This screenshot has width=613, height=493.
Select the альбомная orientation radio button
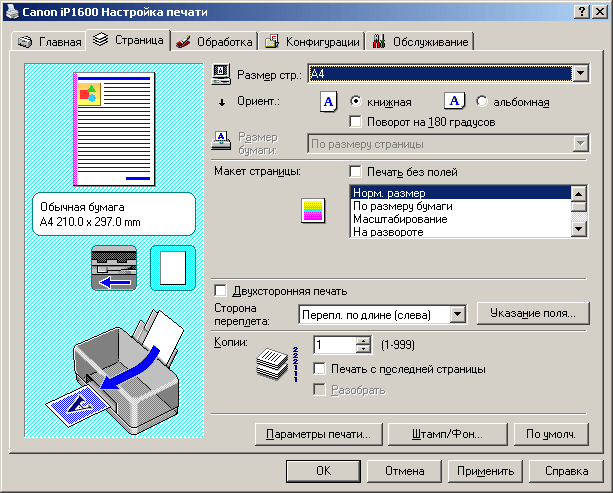(482, 102)
